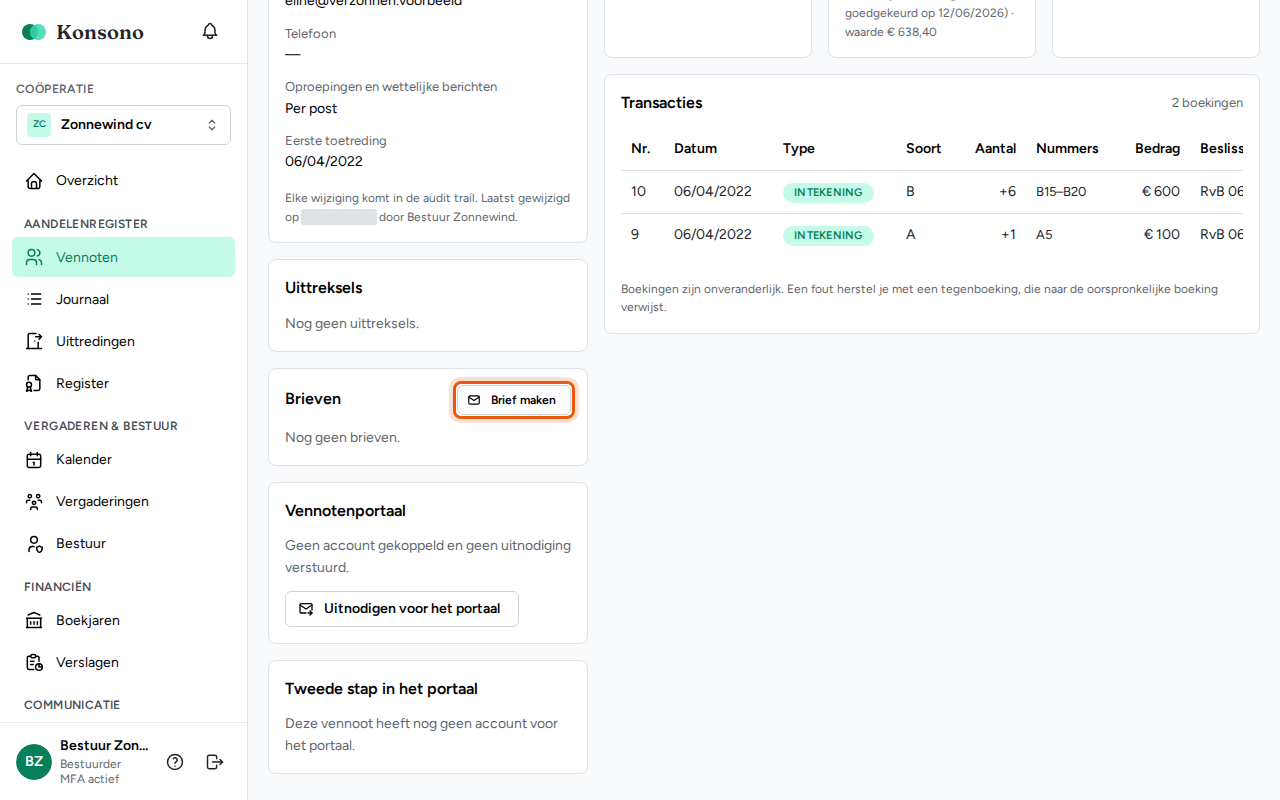Click the BZ user avatar
The image size is (1280, 800).
(x=34, y=762)
